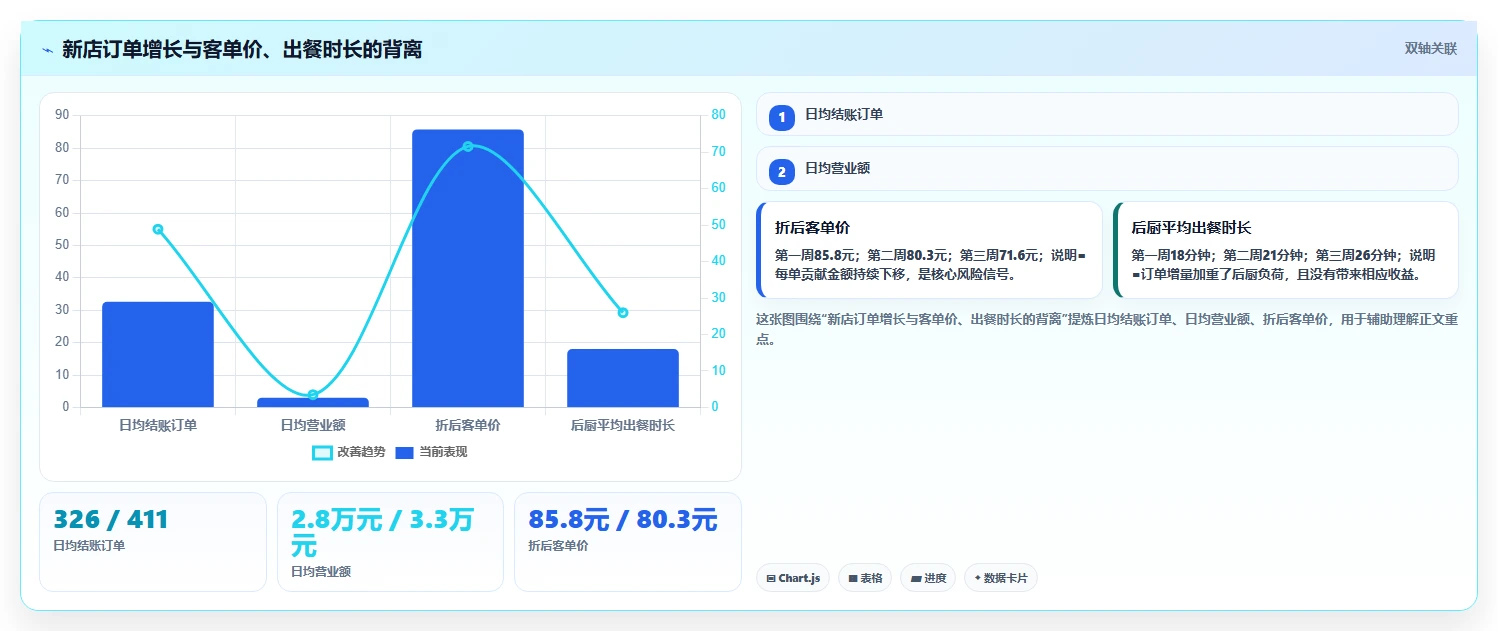Click the 表格 tag chip

pyautogui.click(x=865, y=578)
